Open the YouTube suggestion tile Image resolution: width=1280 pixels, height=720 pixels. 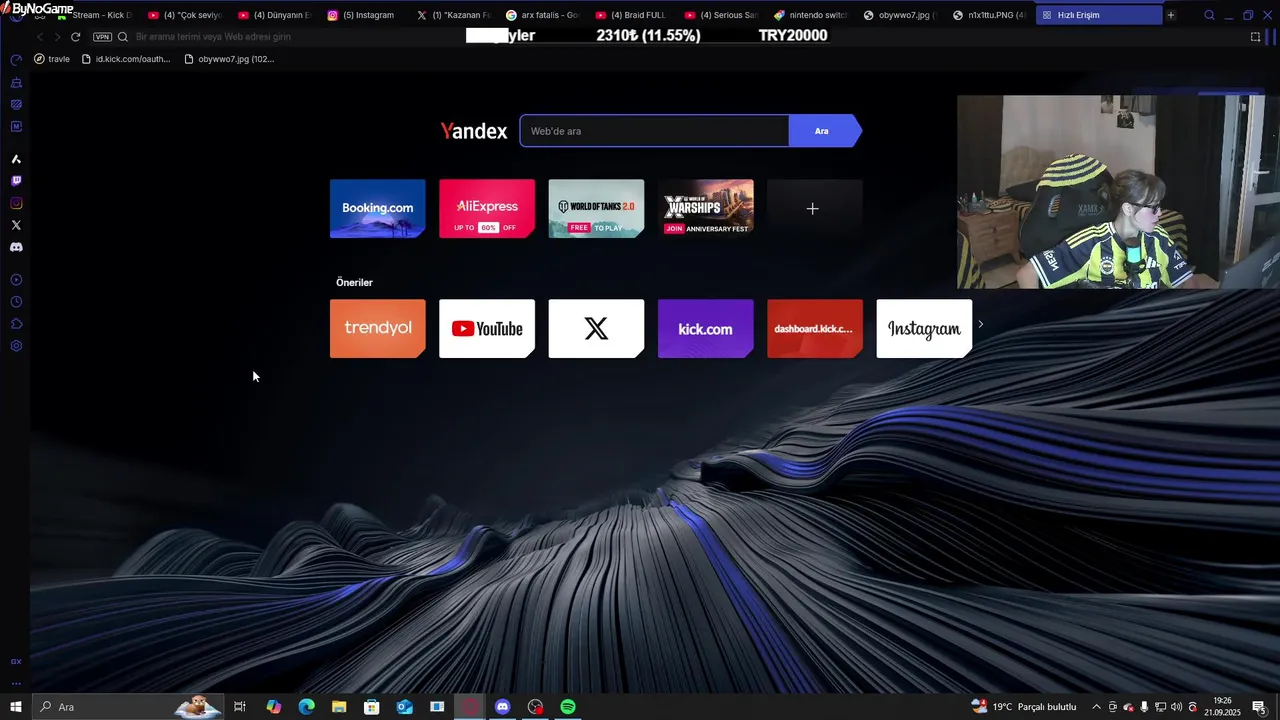(487, 328)
